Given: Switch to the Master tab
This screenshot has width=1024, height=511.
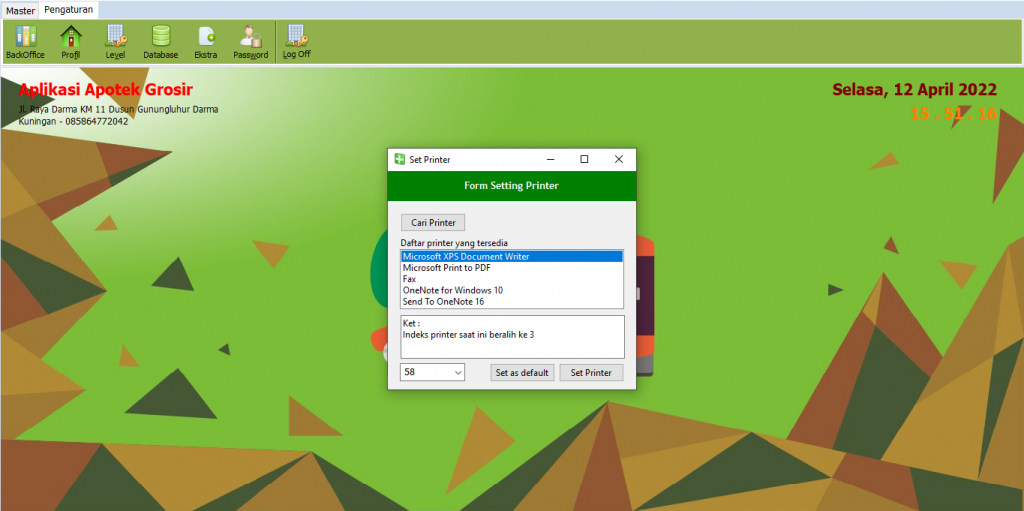Looking at the screenshot, I should click(x=20, y=10).
